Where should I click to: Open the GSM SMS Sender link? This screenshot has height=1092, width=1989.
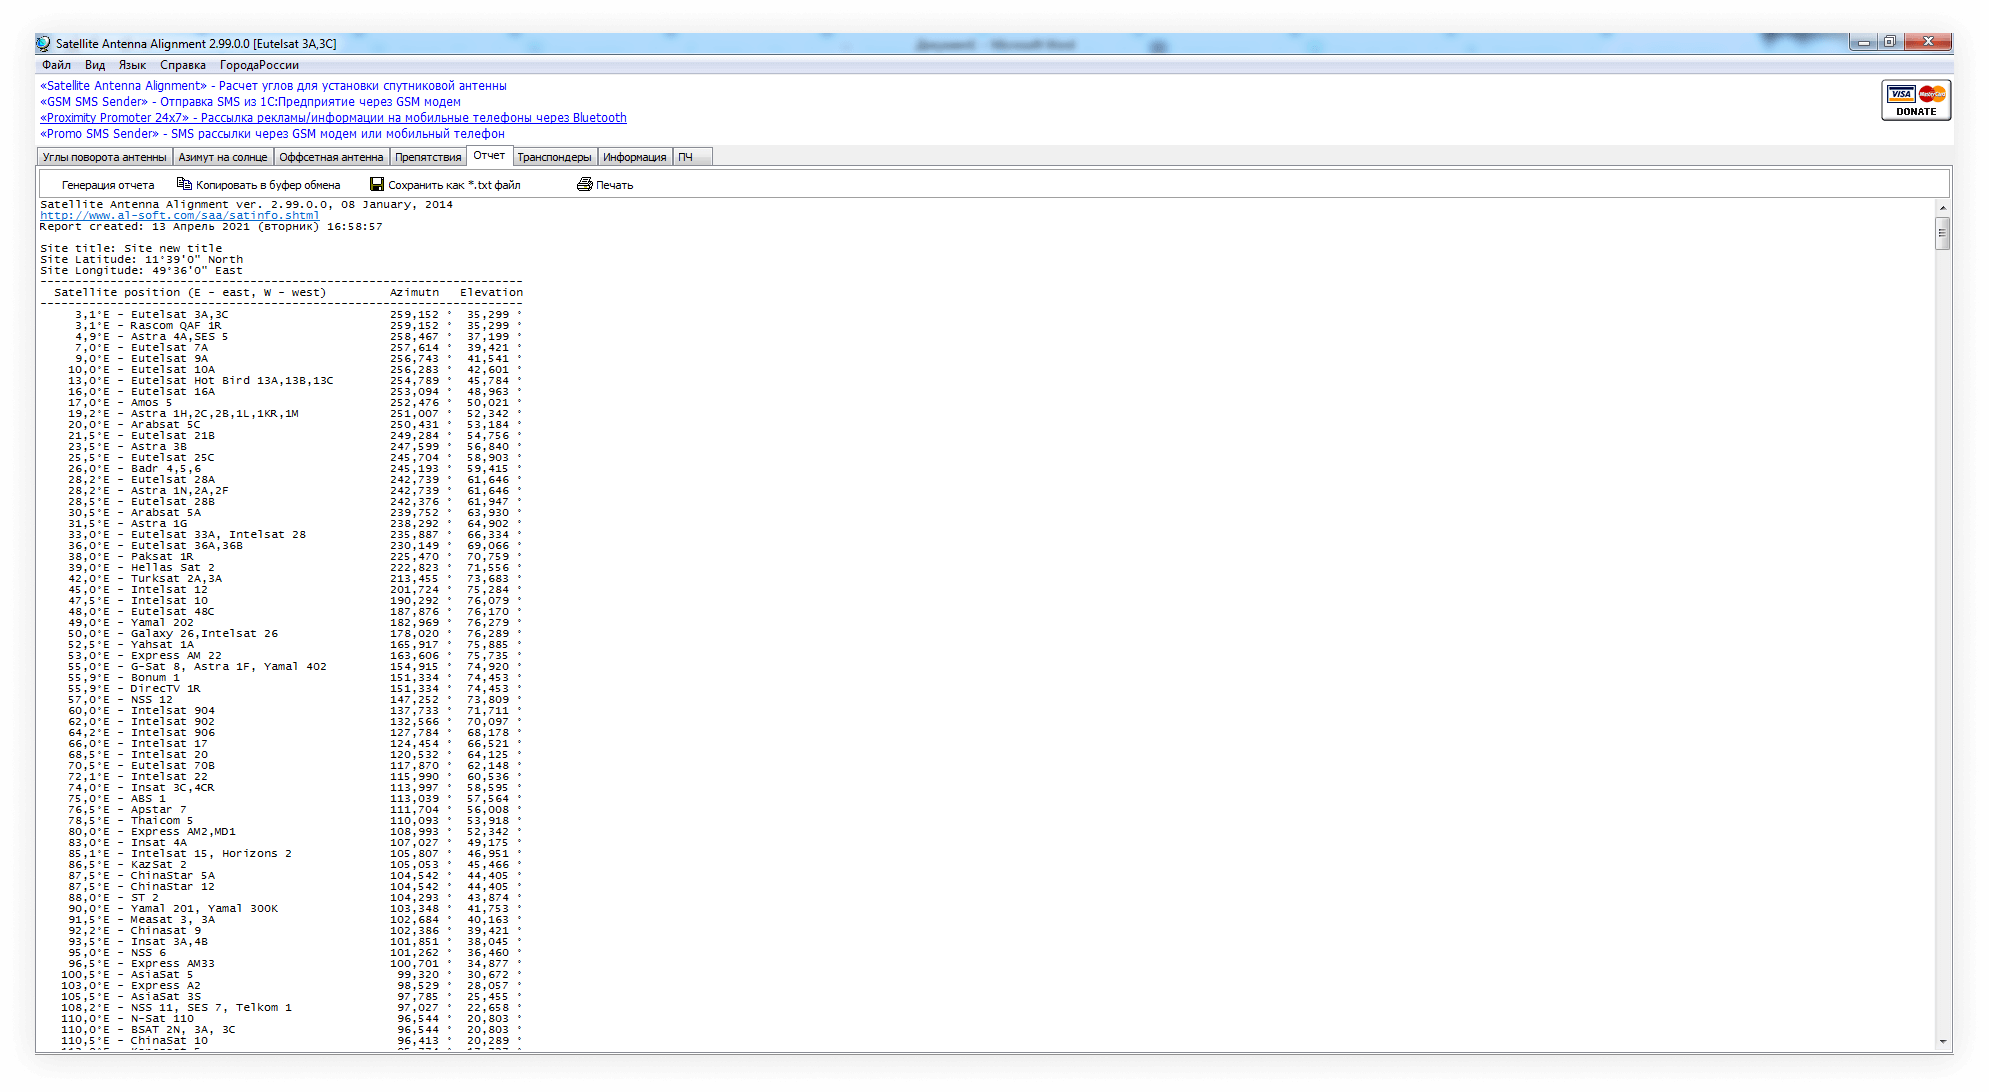pyautogui.click(x=250, y=102)
